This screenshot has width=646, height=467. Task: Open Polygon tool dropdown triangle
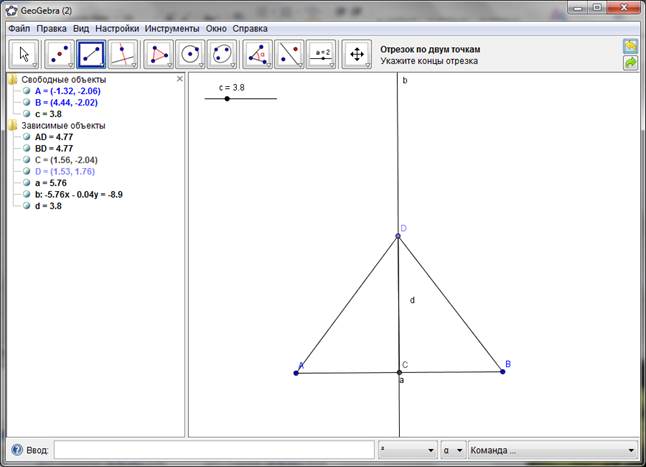[170, 65]
